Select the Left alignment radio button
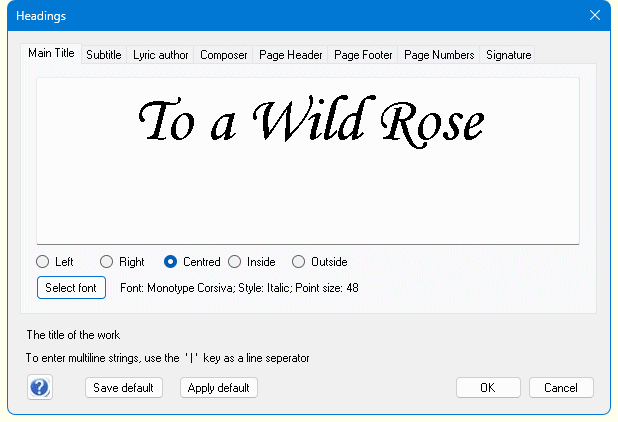 click(43, 262)
